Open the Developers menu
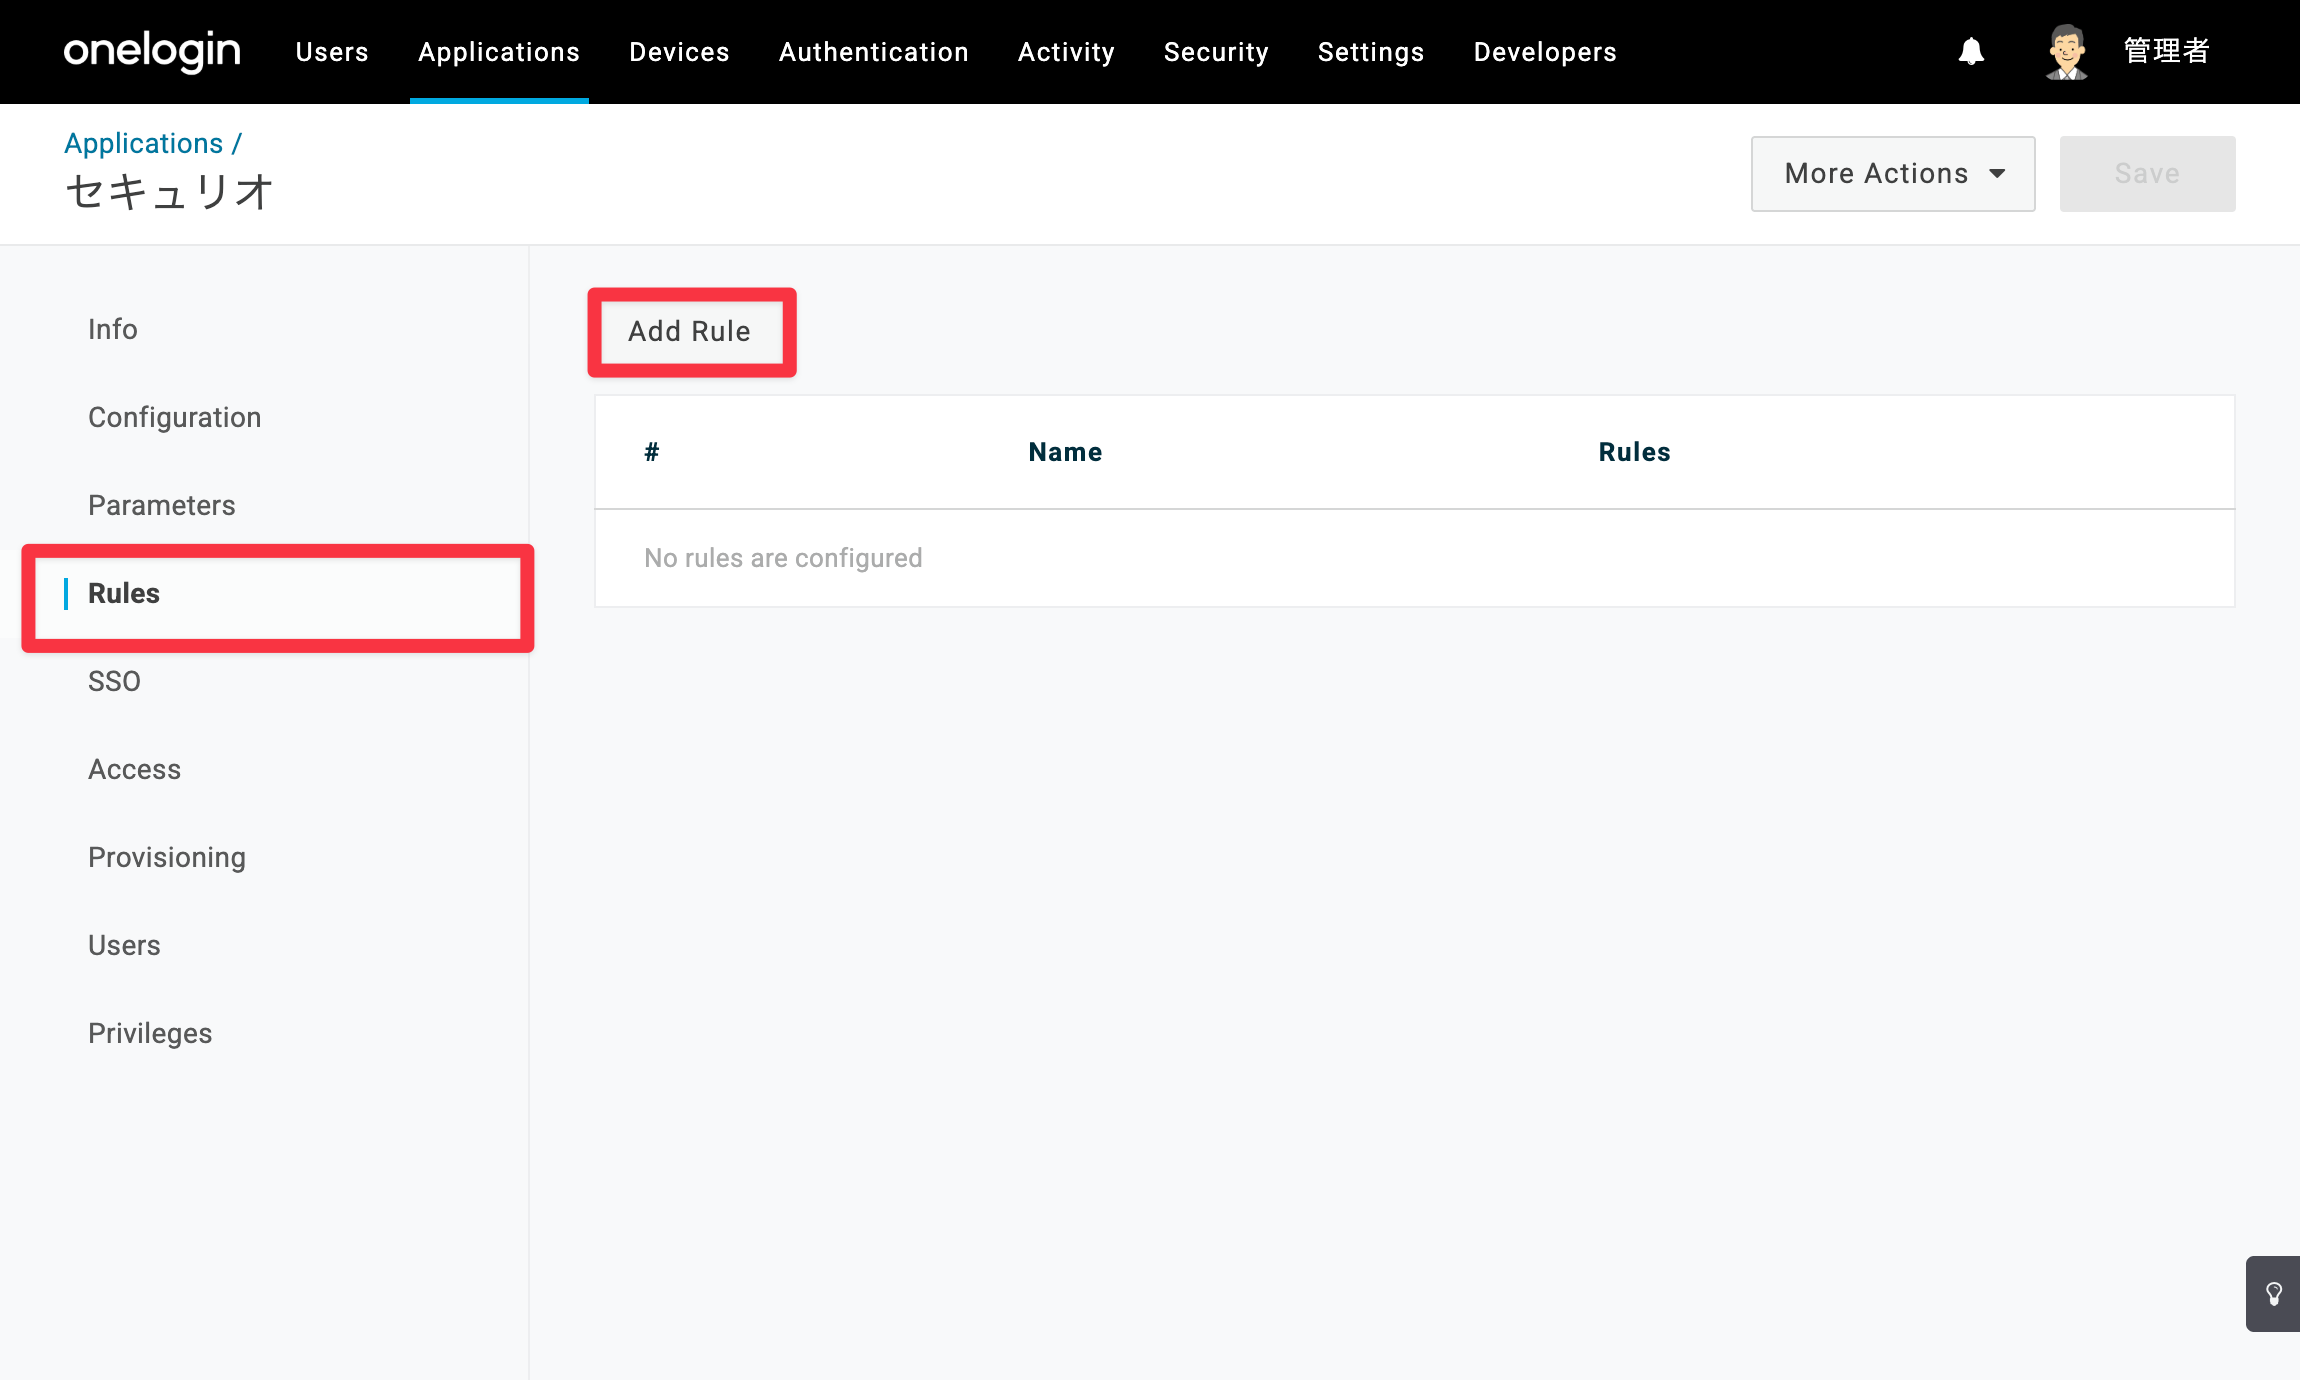Screen dimensions: 2300x1380 1545,52
